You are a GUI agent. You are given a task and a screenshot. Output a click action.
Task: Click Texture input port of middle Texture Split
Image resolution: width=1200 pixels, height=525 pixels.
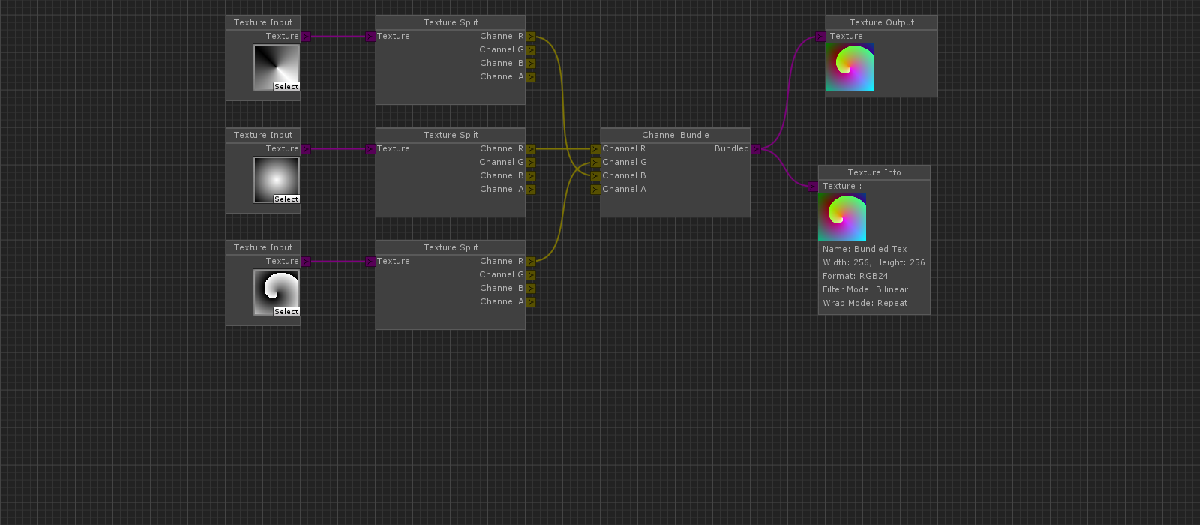(x=370, y=149)
